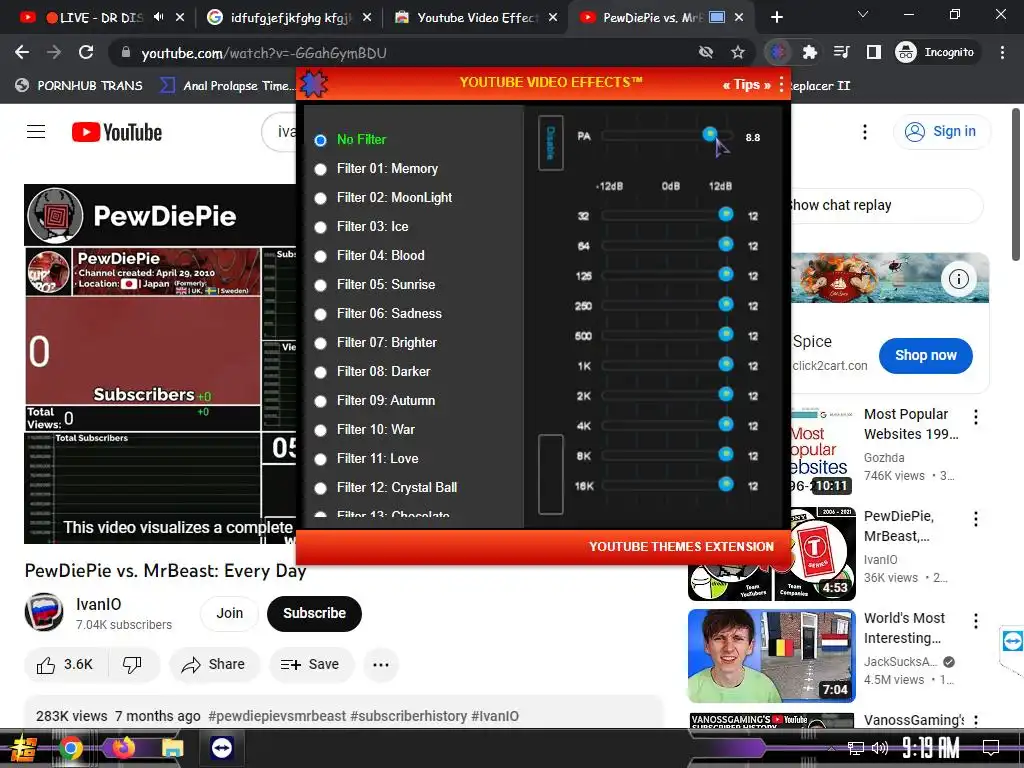Subscribe to IvanIO
The image size is (1024, 768).
coord(314,614)
